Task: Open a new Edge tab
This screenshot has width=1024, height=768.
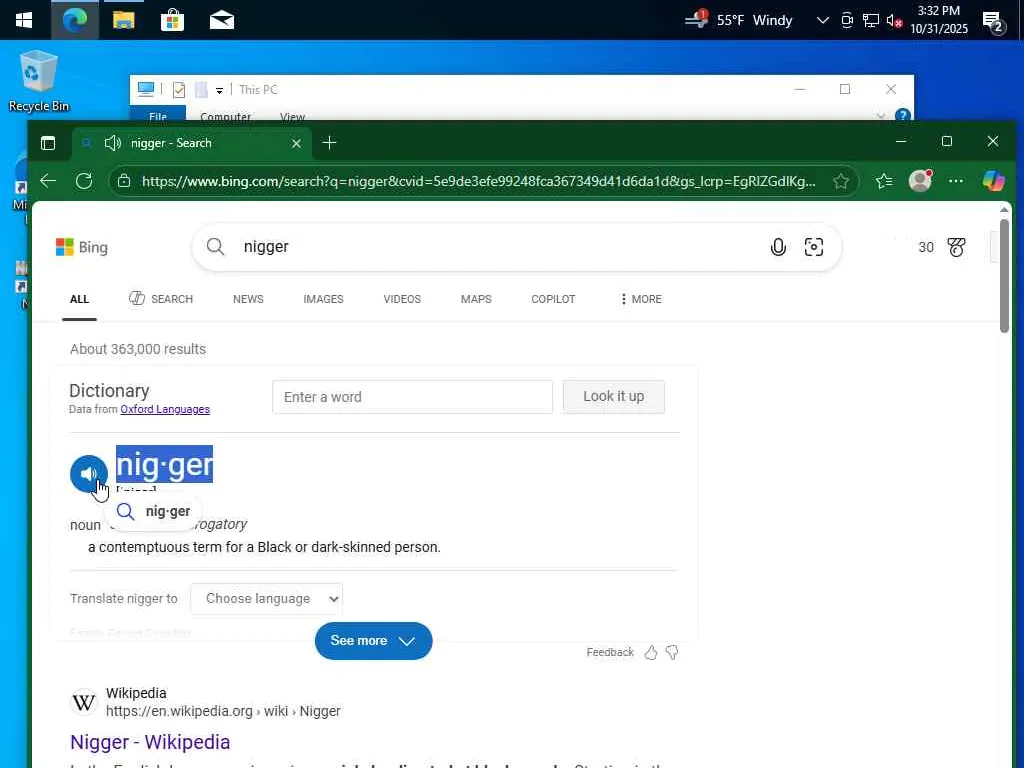Action: (329, 142)
